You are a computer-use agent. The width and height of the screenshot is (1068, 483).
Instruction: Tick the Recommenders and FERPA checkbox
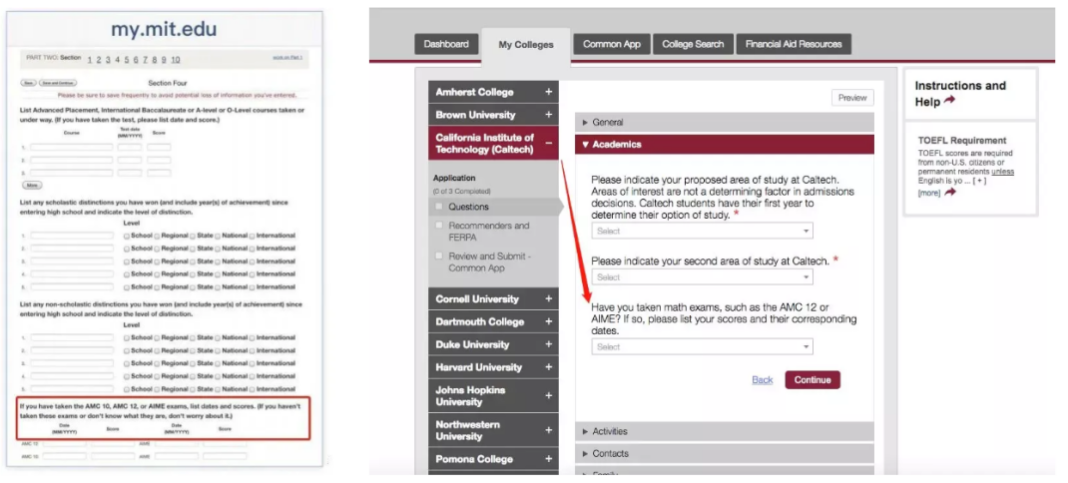pos(438,226)
